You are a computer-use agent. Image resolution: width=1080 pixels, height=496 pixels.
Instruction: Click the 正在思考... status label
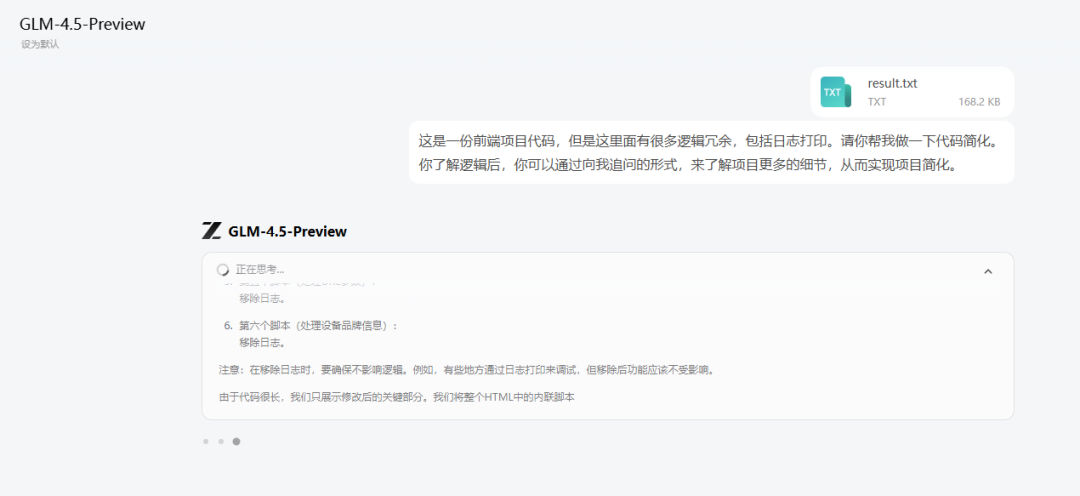pyautogui.click(x=260, y=269)
